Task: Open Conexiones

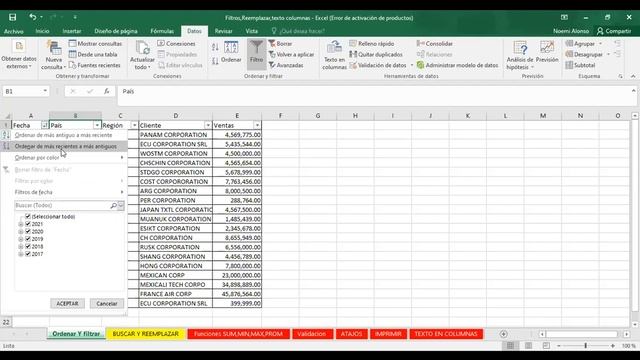Action: pyautogui.click(x=176, y=44)
